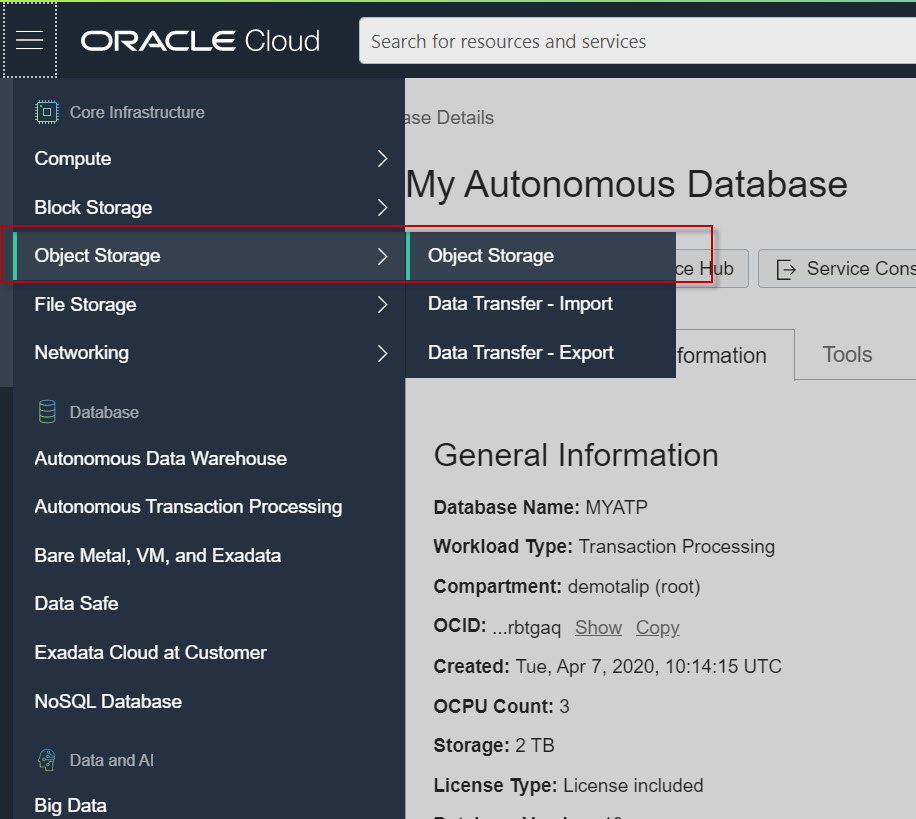The image size is (916, 819).
Task: Copy the database OCID
Action: point(657,626)
